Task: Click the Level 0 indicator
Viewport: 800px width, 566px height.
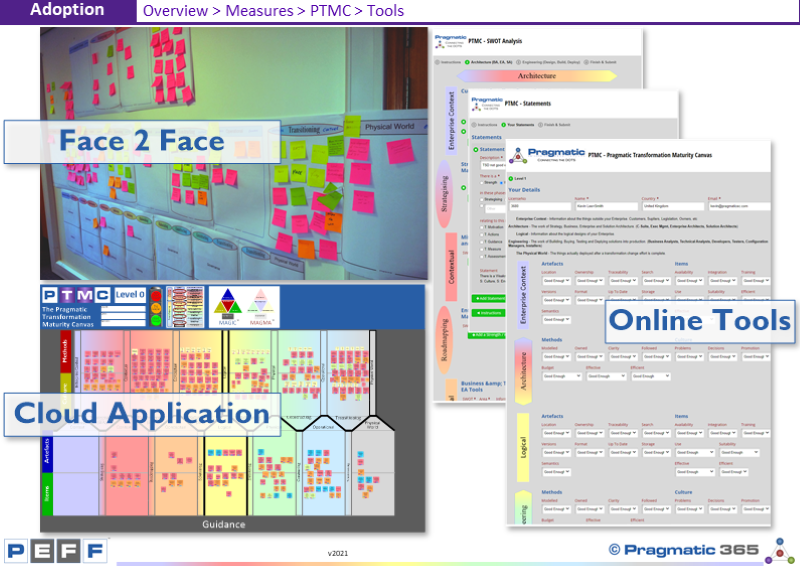Action: click(130, 295)
